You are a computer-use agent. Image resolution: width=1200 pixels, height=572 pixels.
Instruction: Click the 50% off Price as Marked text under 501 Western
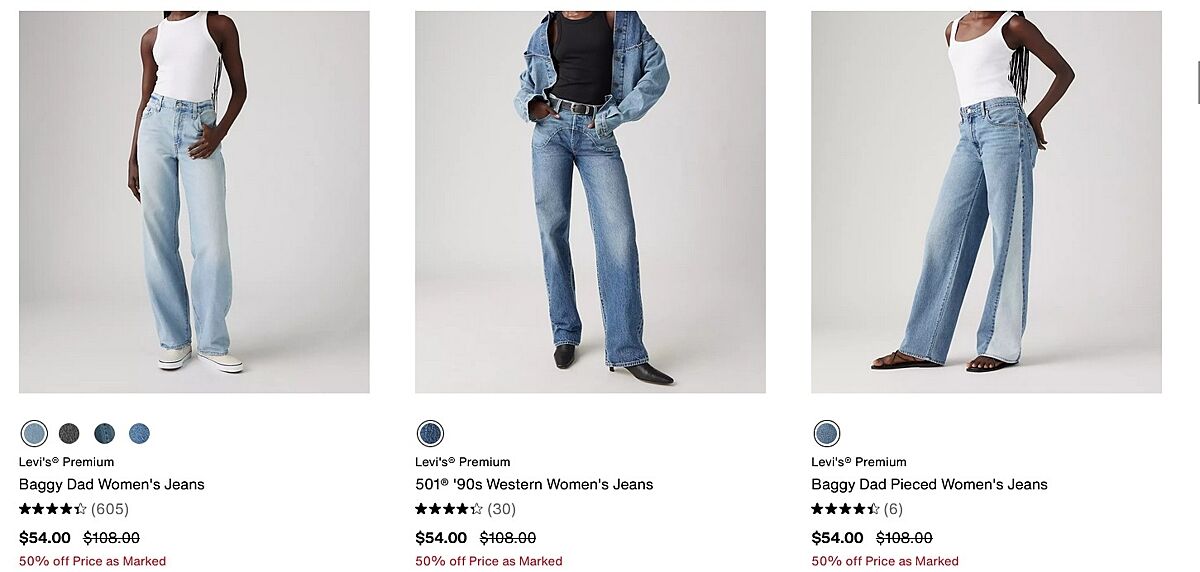pos(489,561)
